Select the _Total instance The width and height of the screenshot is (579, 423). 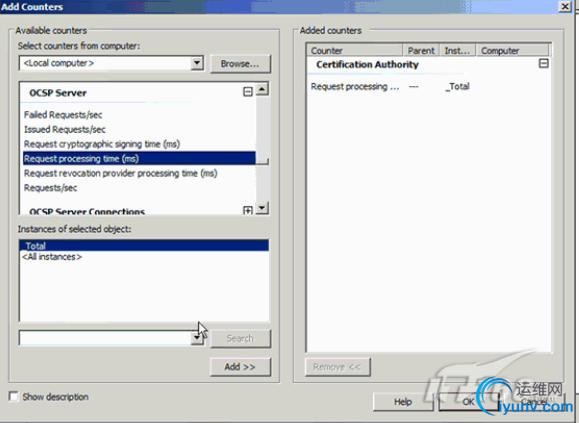(x=144, y=245)
